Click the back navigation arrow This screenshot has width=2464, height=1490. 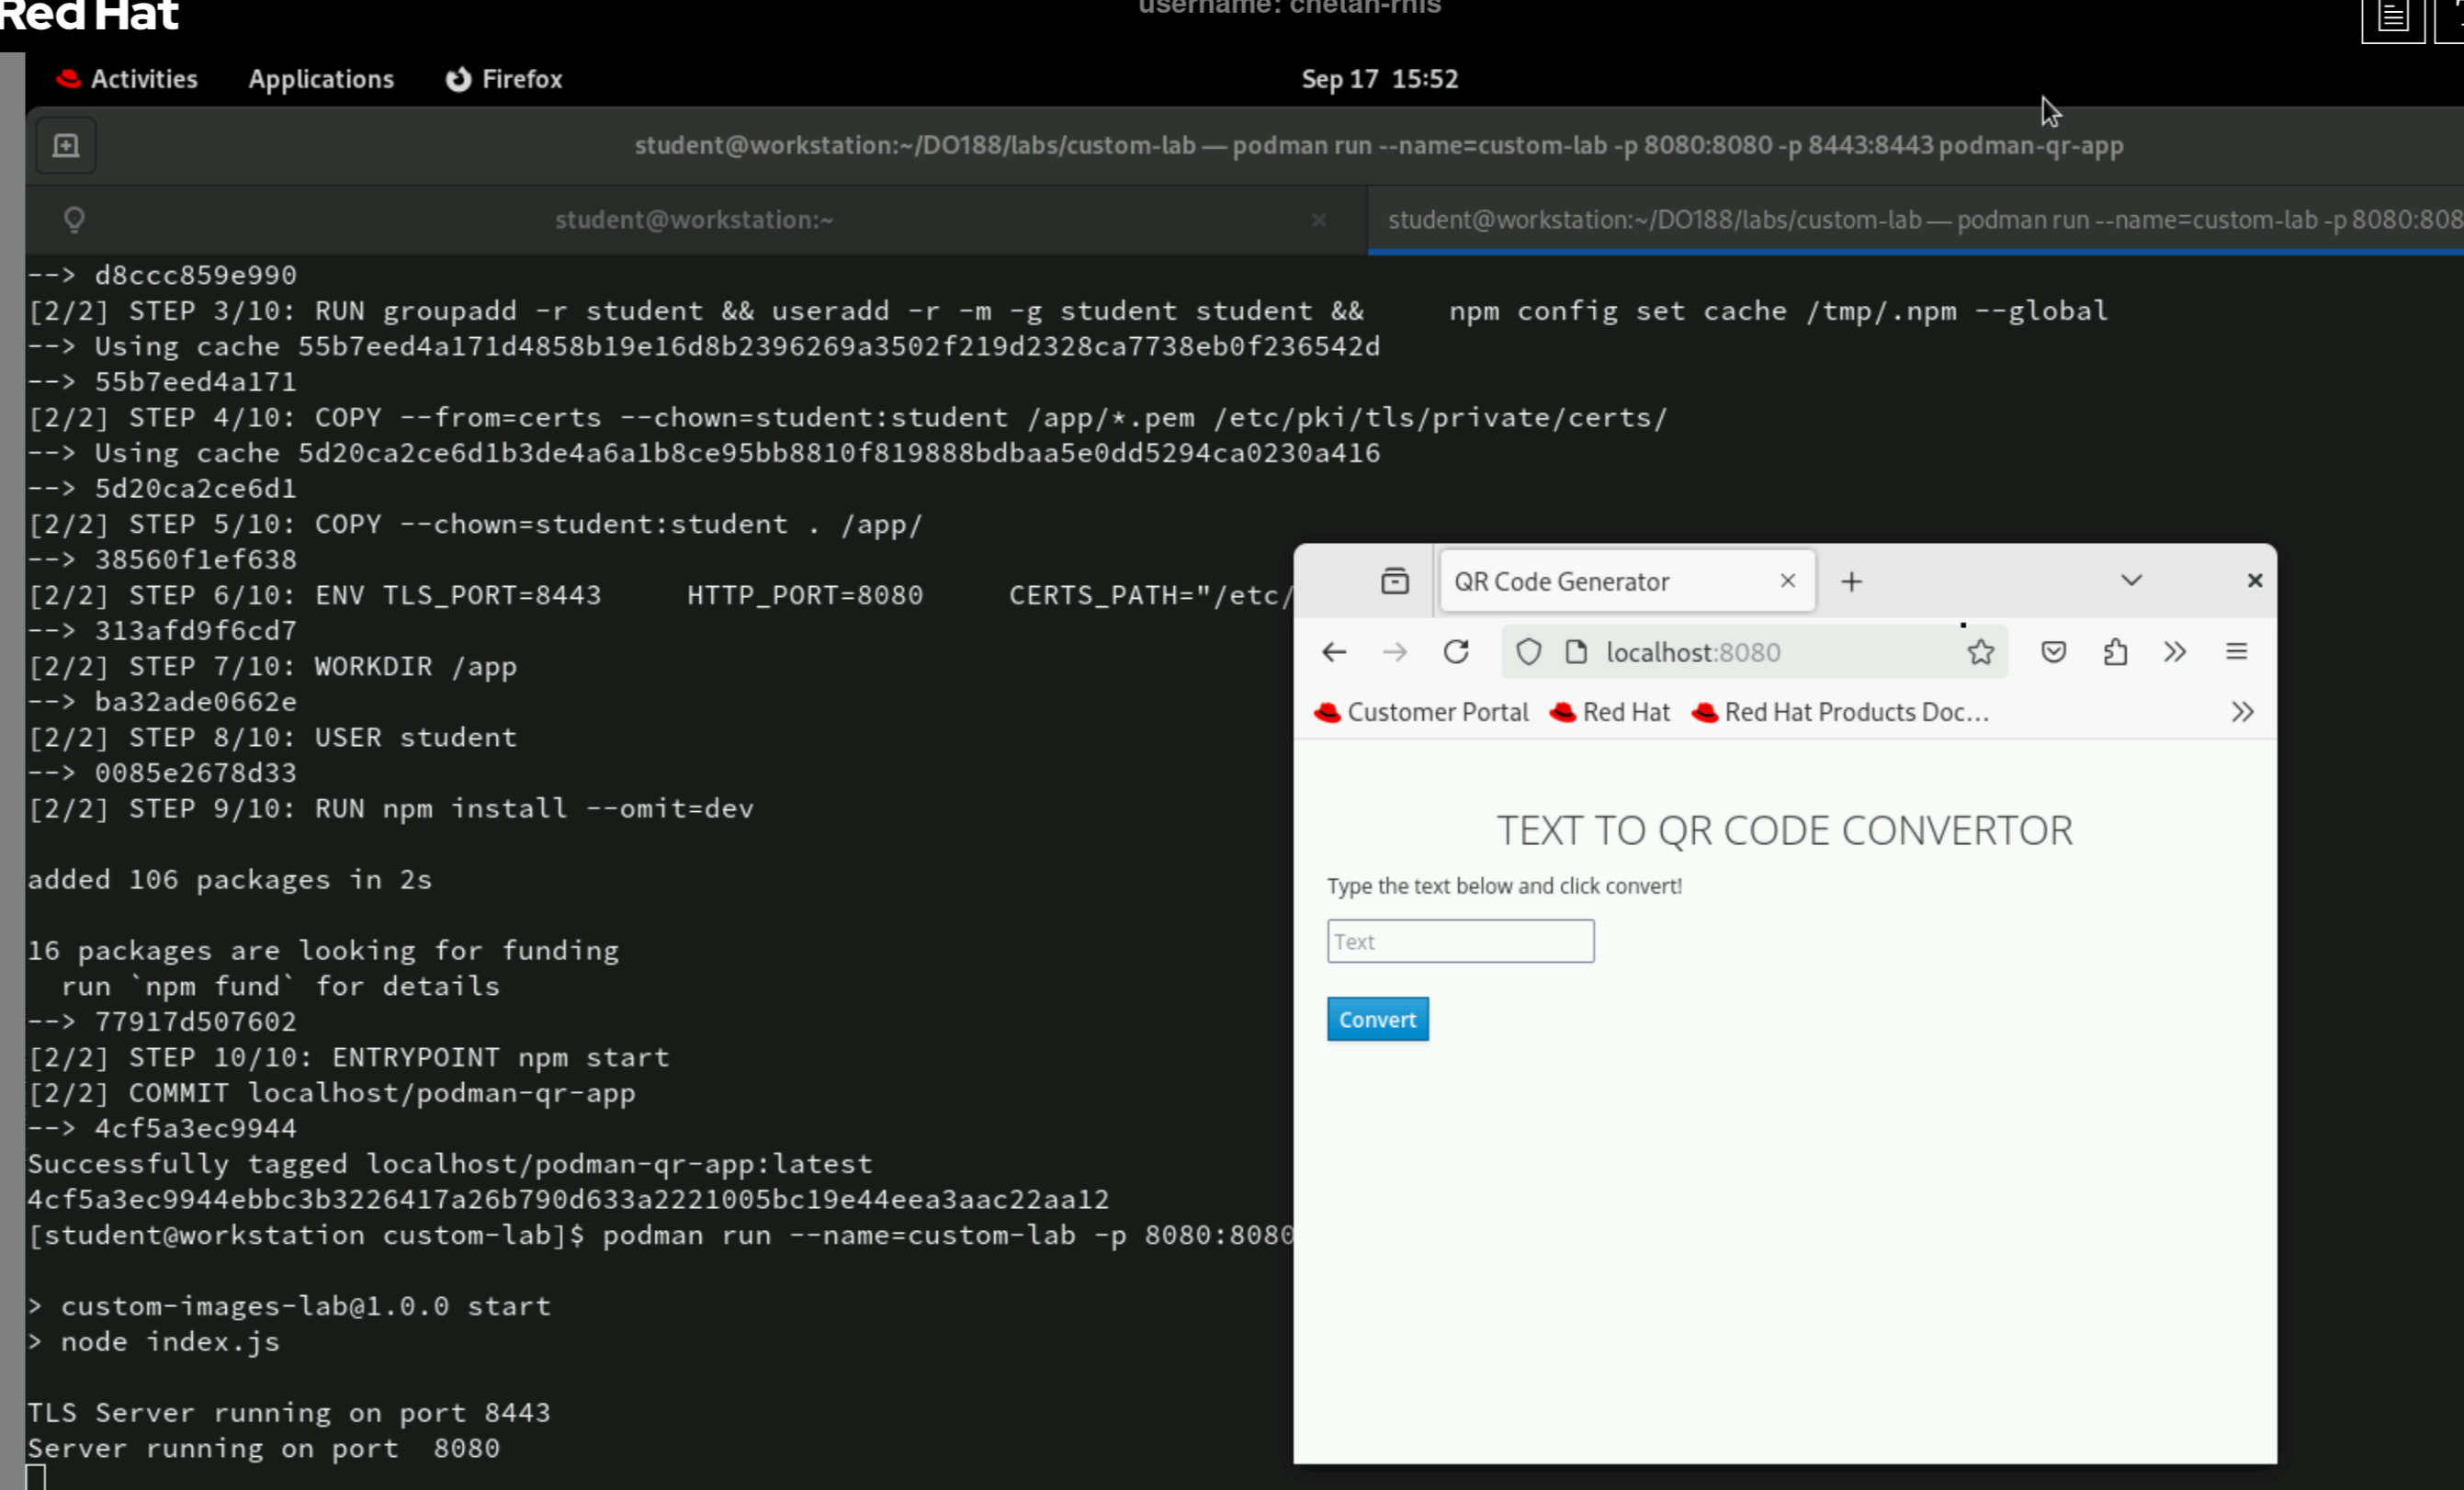(x=1334, y=652)
